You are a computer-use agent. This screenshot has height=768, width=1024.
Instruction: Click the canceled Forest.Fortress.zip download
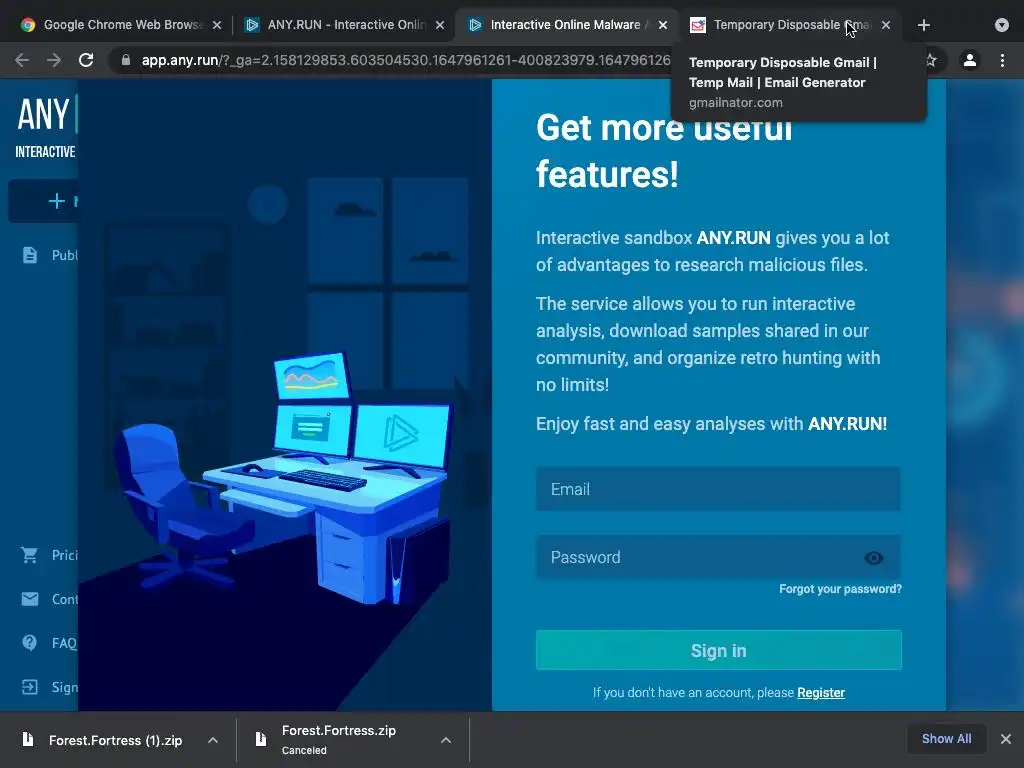coord(340,740)
